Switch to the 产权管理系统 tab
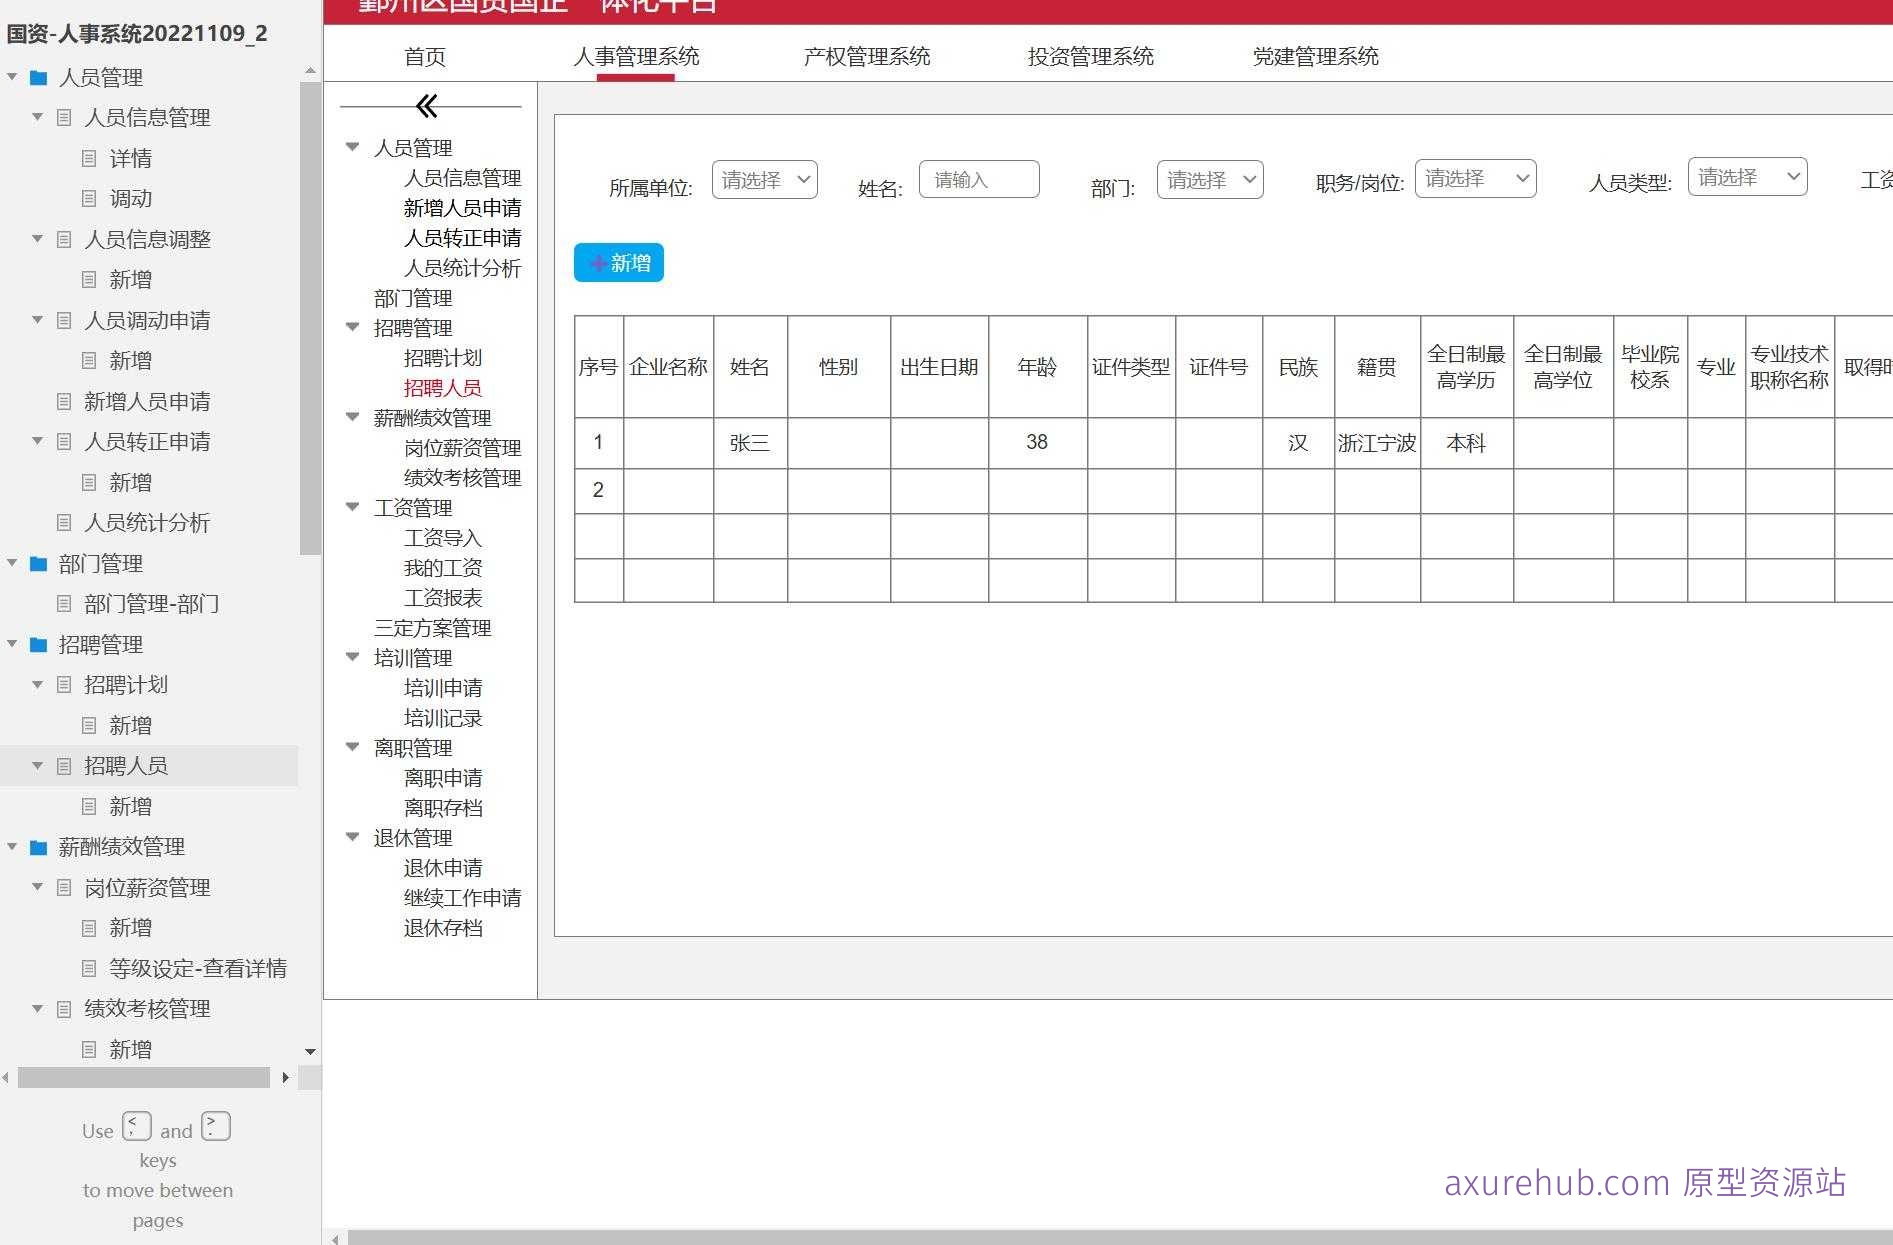Image resolution: width=1893 pixels, height=1245 pixels. [x=866, y=56]
